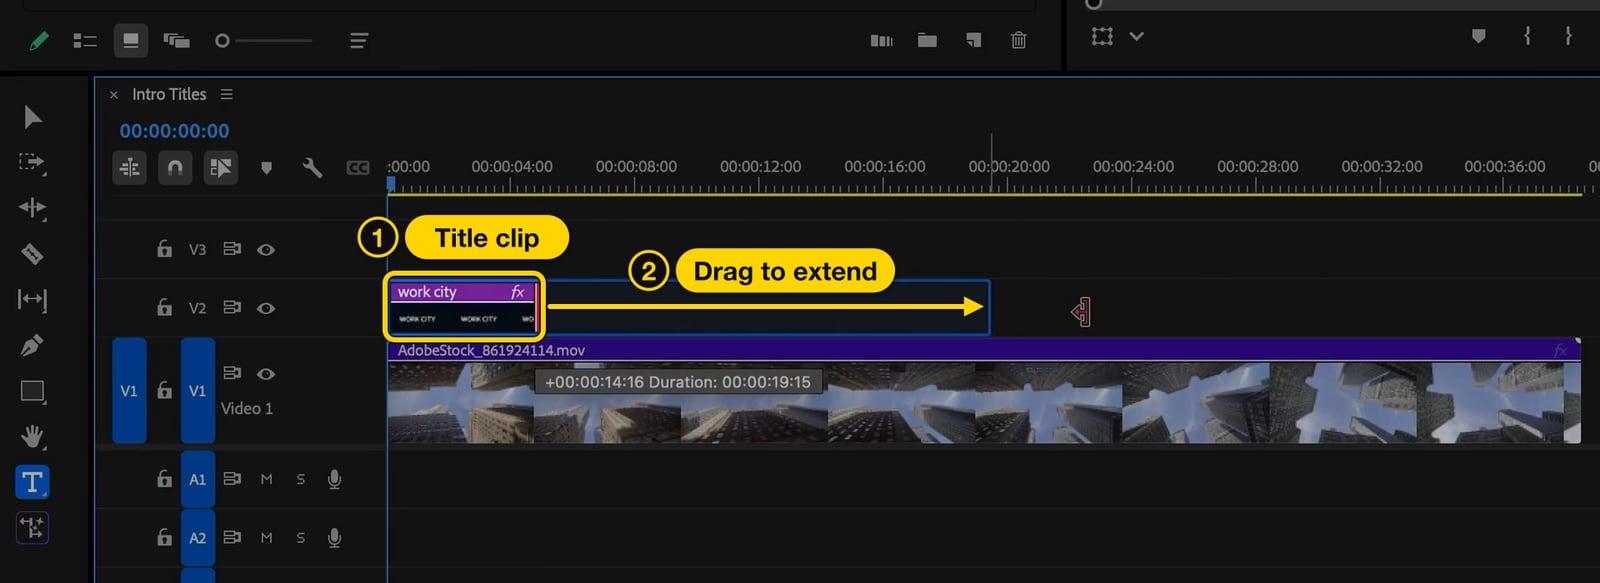Solo the A1 audio track
This screenshot has height=583, width=1600.
pos(300,479)
